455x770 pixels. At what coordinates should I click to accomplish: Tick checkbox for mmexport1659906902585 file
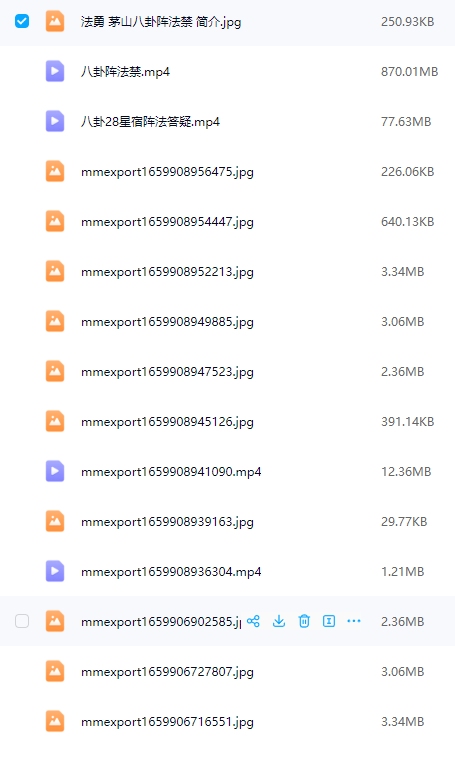[22, 621]
